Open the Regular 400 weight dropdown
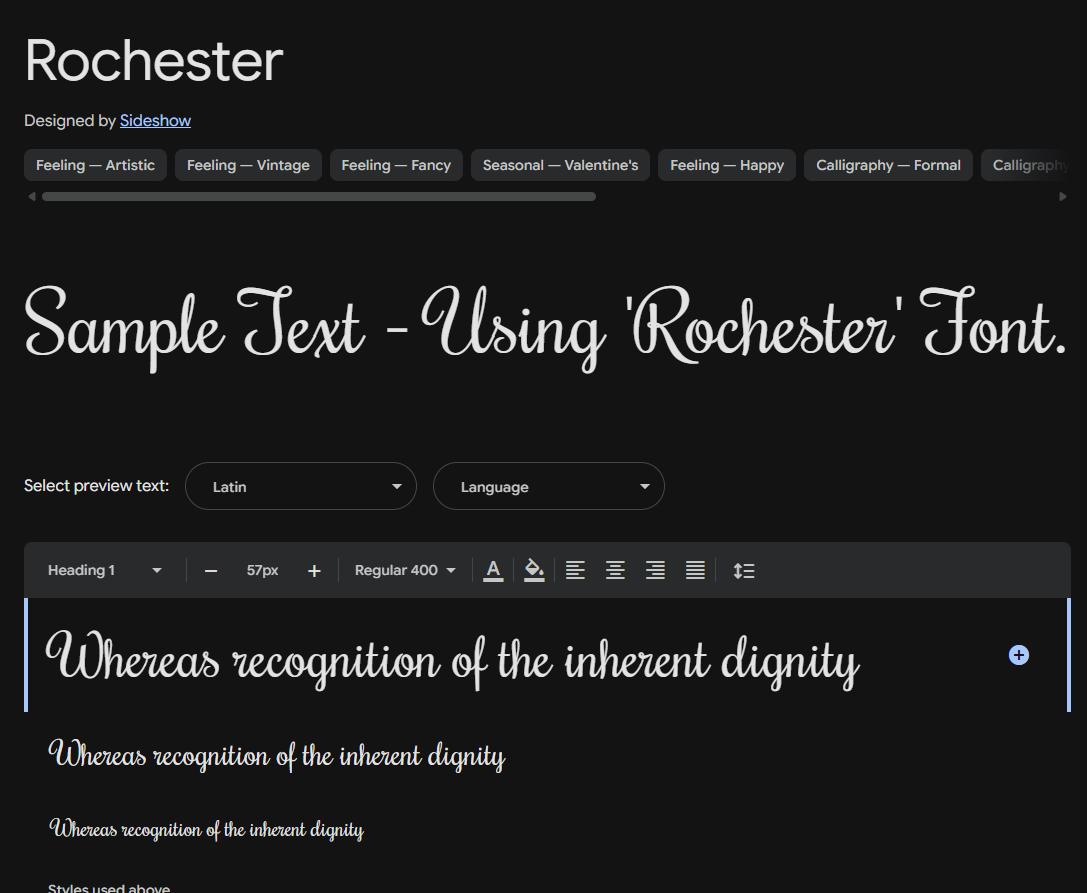This screenshot has width=1087, height=893. pyautogui.click(x=405, y=571)
